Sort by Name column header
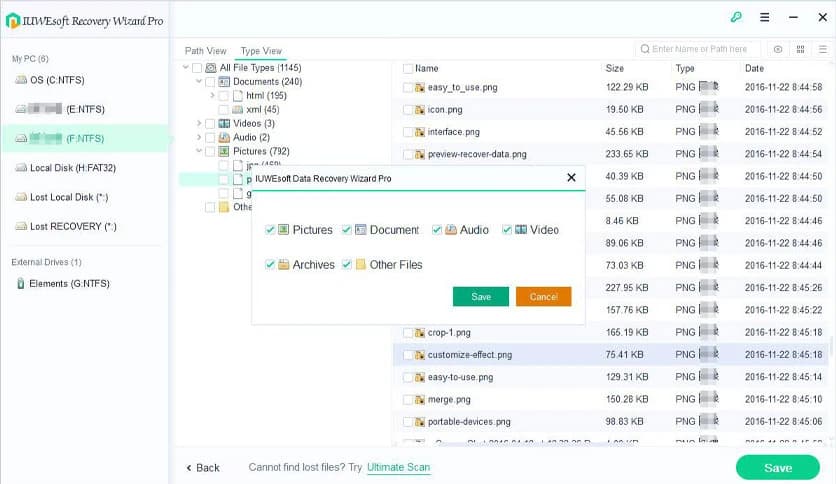The image size is (836, 484). pyautogui.click(x=427, y=68)
